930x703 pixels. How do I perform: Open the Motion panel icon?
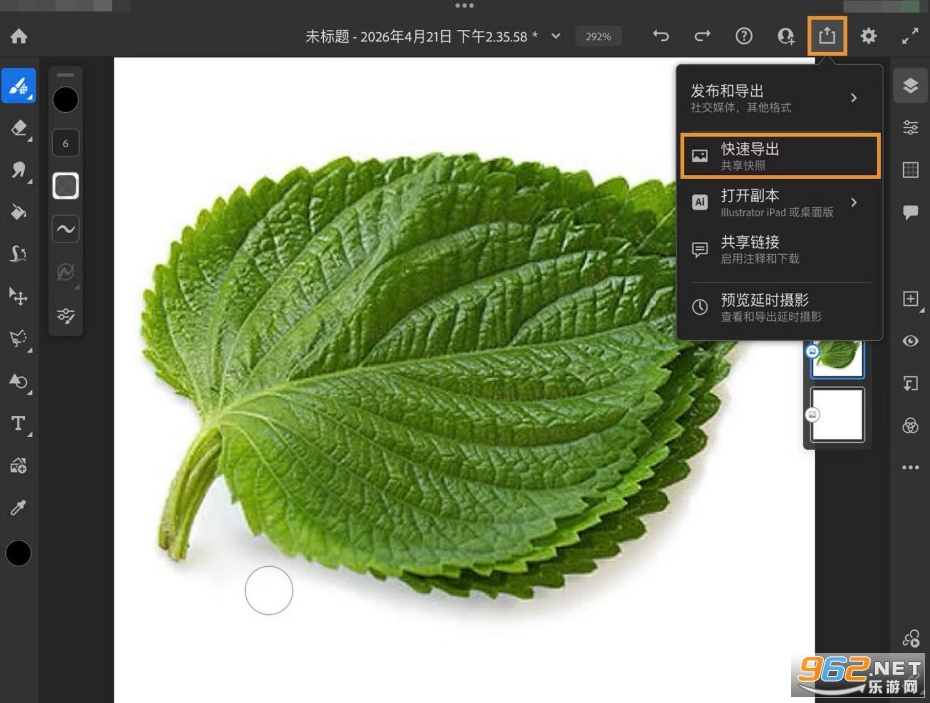[910, 638]
